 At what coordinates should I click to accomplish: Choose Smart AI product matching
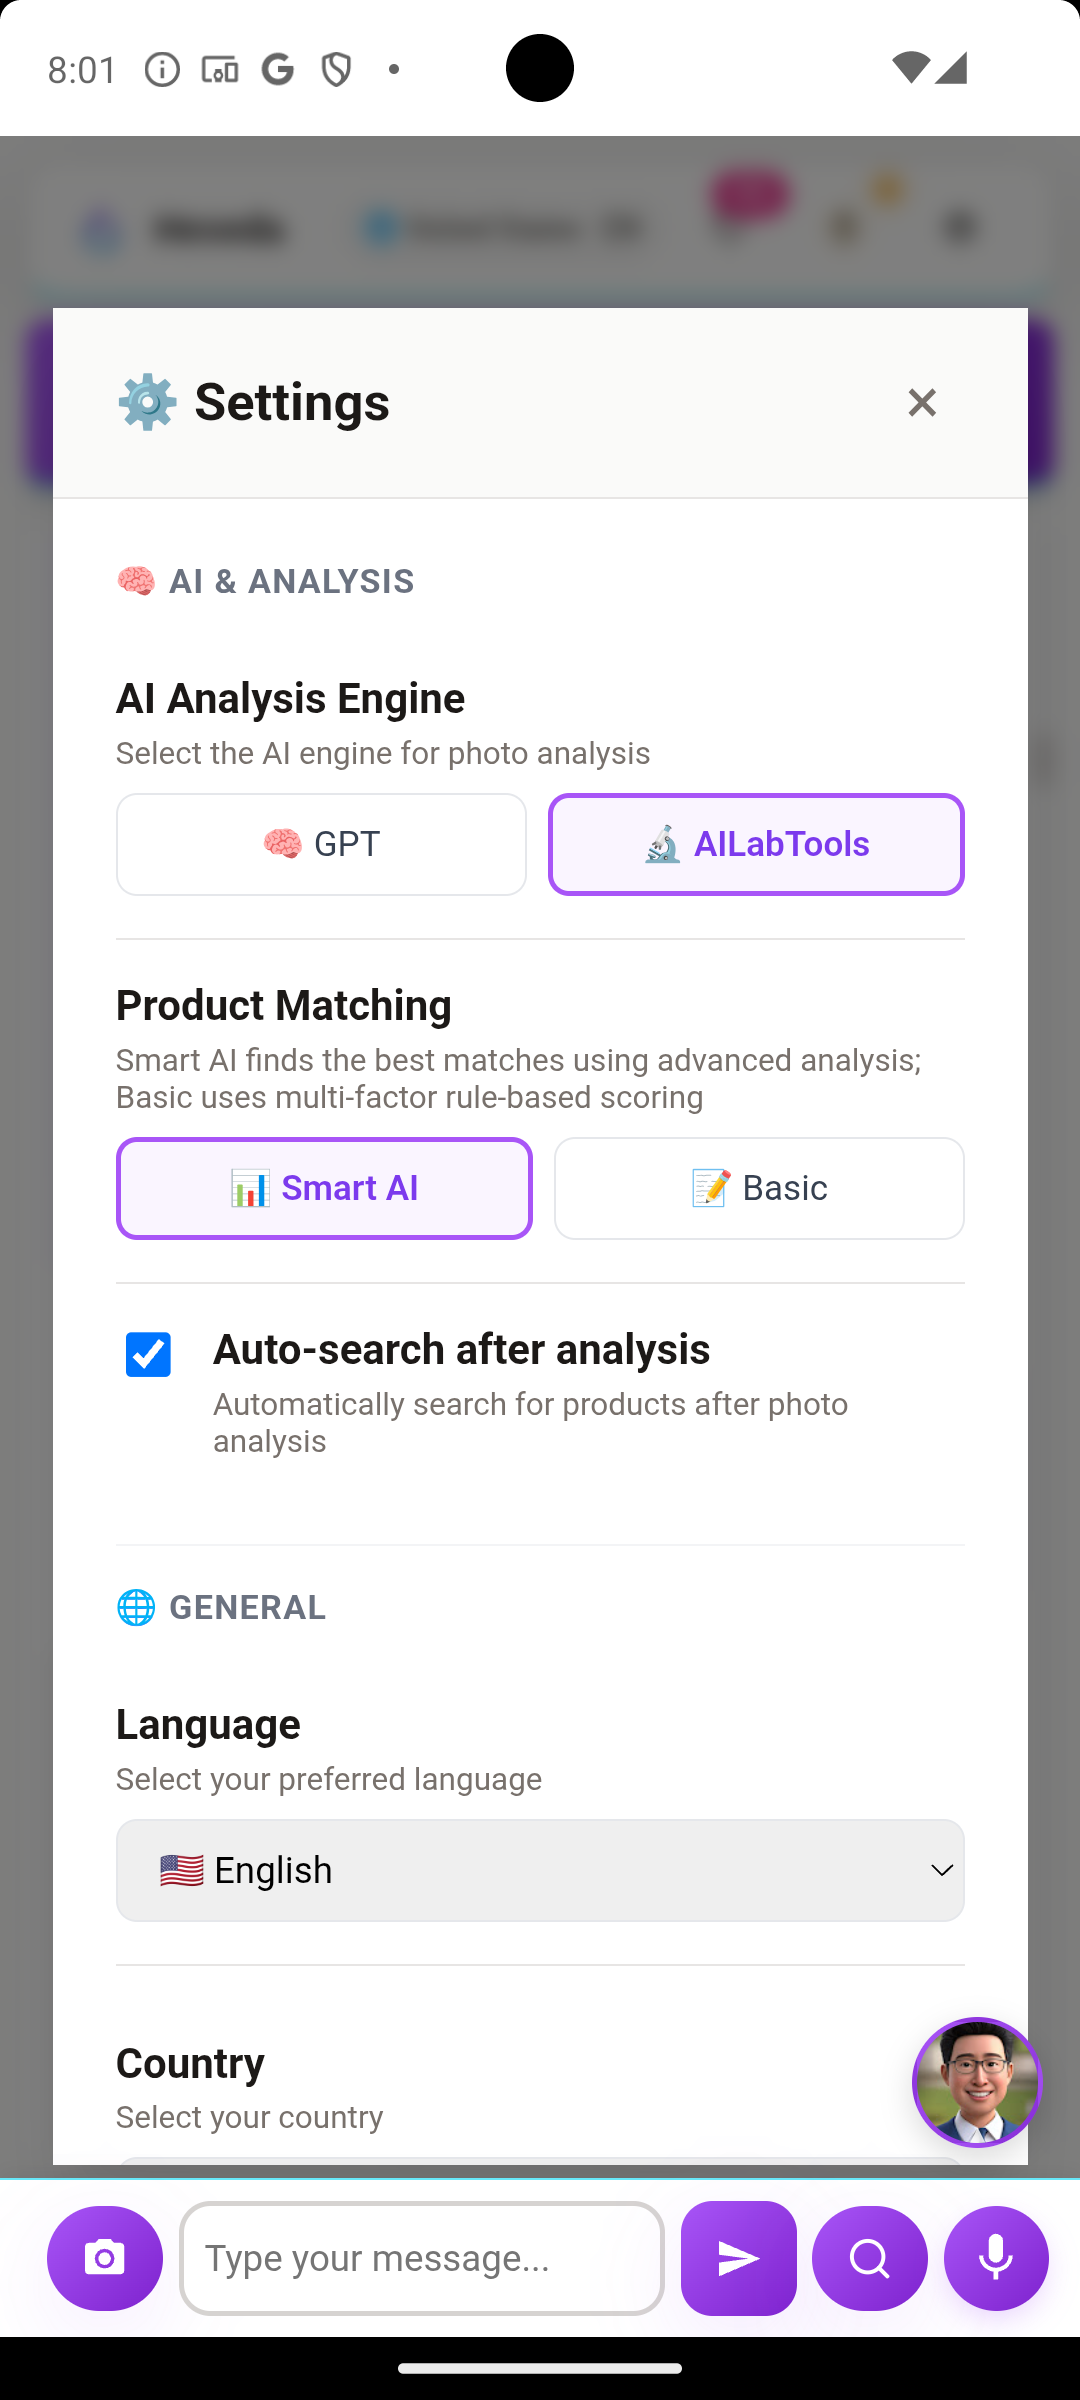coord(324,1188)
